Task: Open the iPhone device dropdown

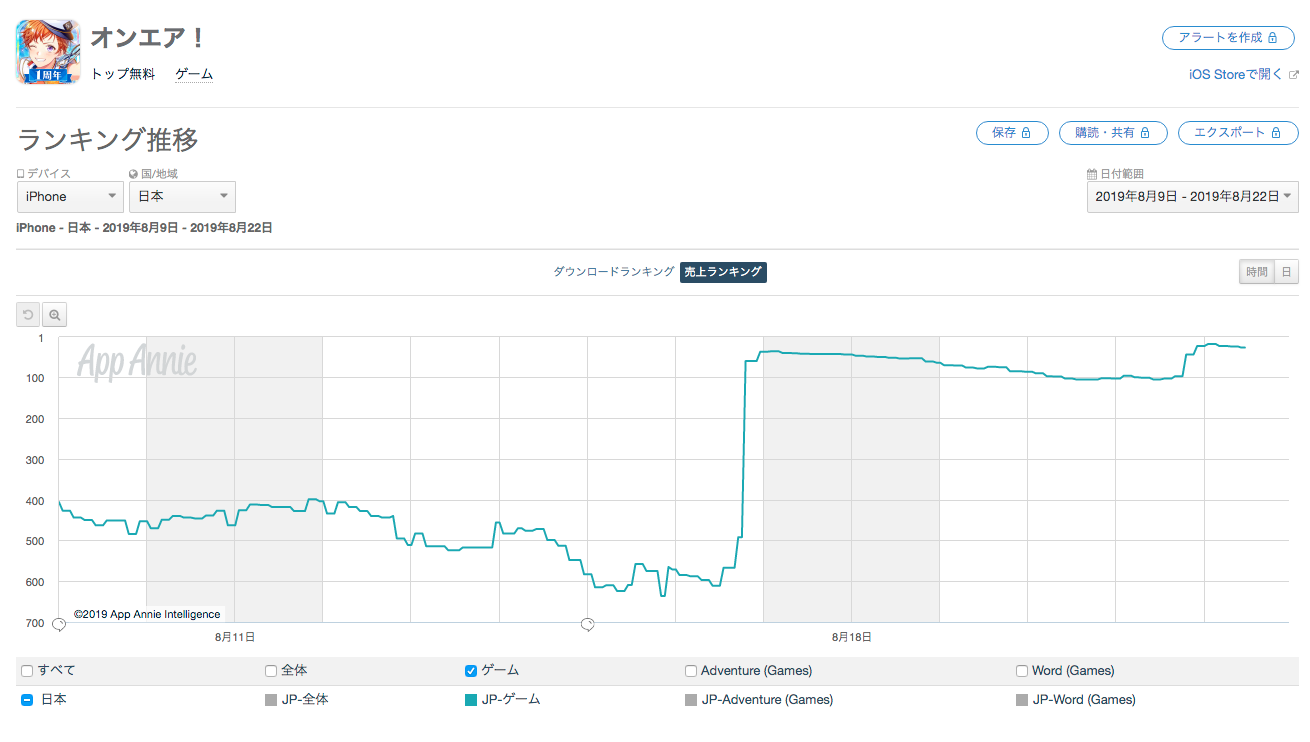Action: [x=70, y=197]
